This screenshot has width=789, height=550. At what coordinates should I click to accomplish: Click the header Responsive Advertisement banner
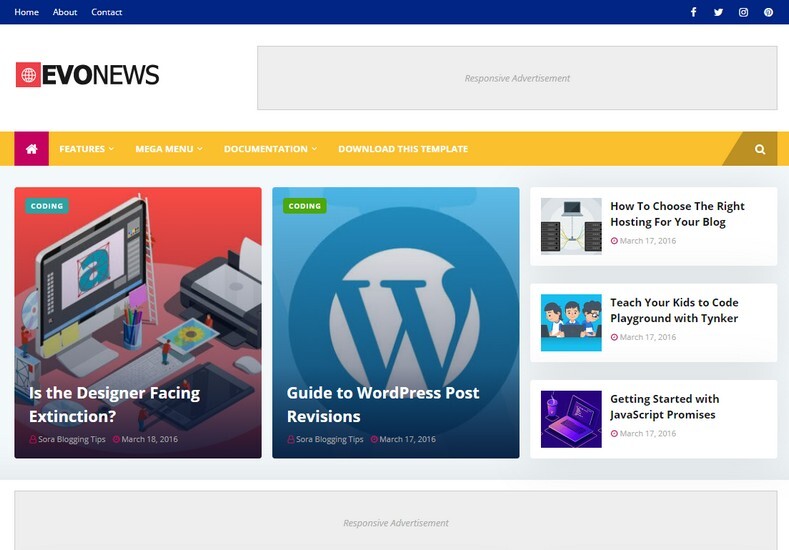point(517,78)
